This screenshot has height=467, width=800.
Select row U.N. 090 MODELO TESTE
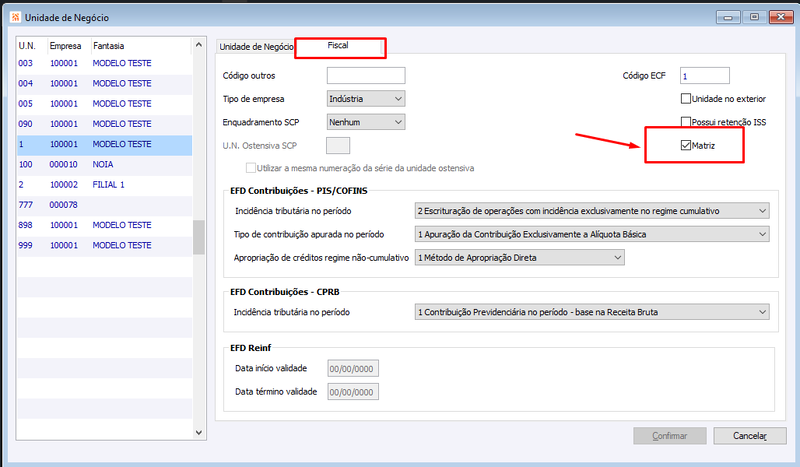[x=105, y=124]
